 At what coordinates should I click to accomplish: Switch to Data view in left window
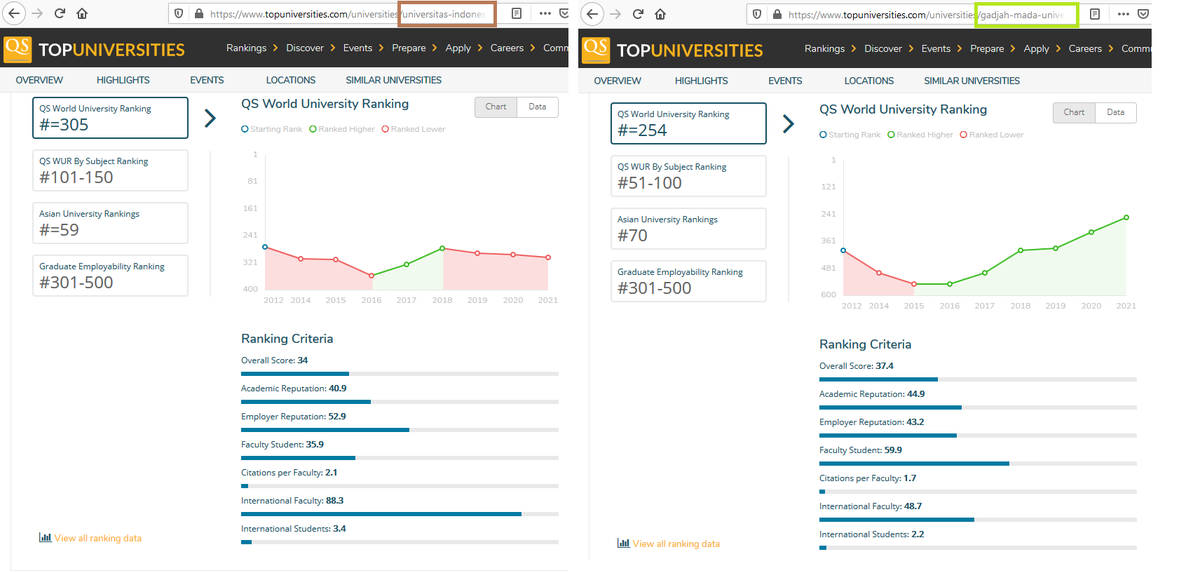pos(537,106)
